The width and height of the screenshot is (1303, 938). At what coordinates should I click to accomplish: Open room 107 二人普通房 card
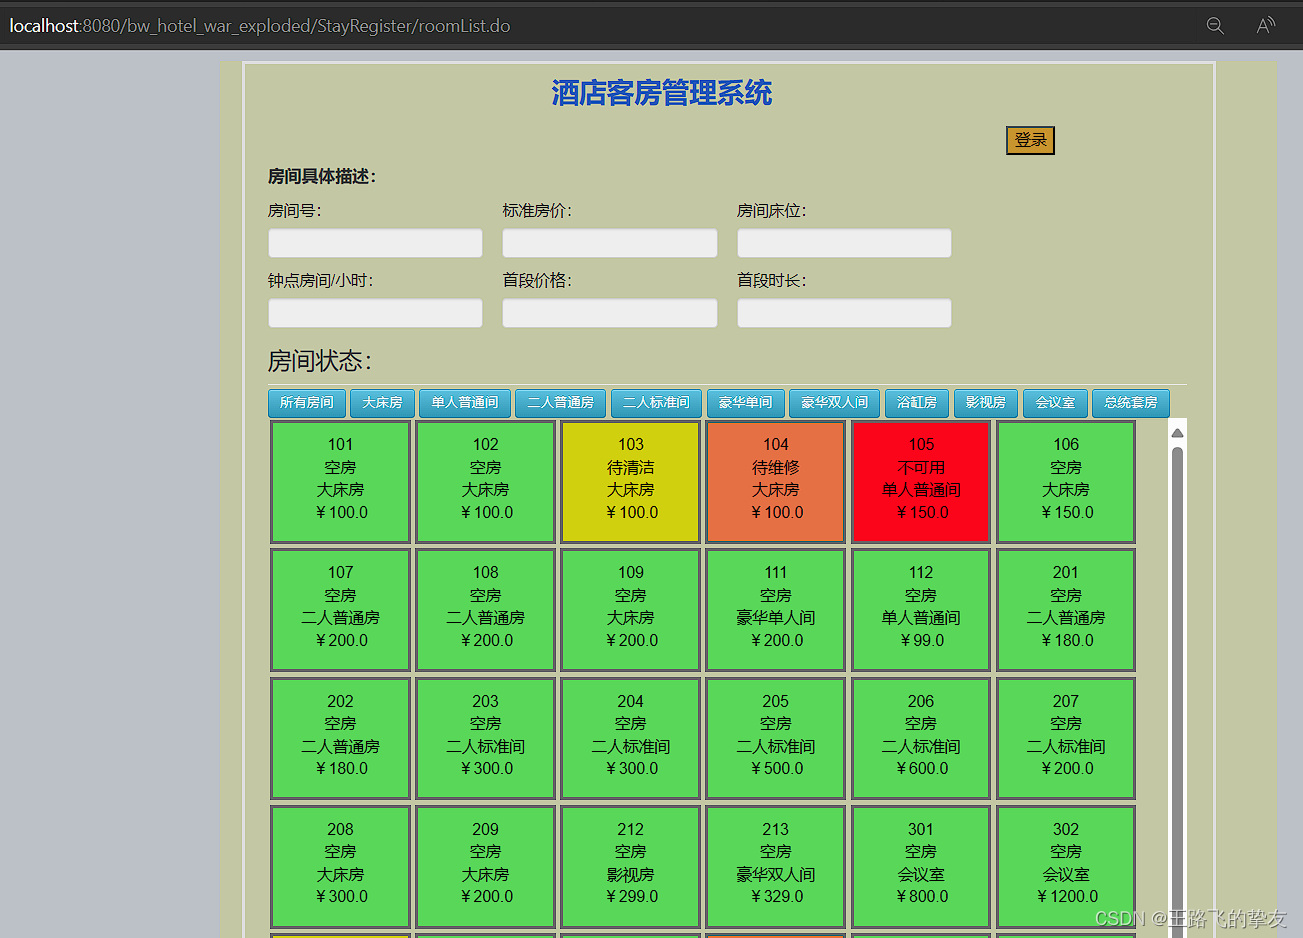(340, 610)
